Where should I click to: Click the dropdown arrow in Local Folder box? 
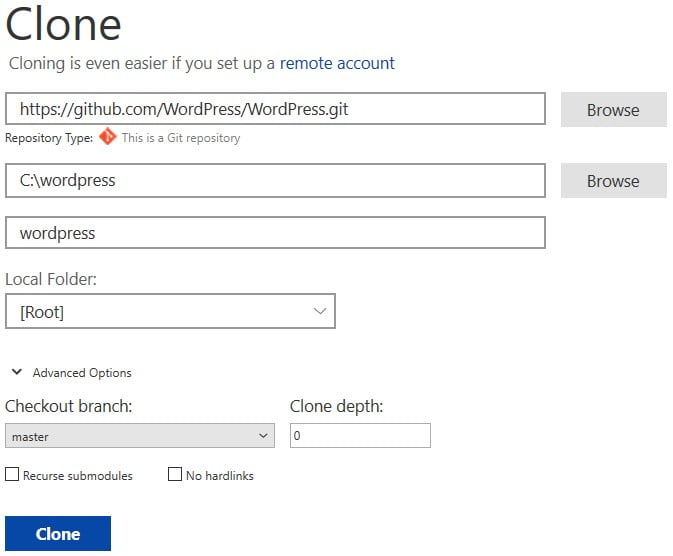[320, 311]
